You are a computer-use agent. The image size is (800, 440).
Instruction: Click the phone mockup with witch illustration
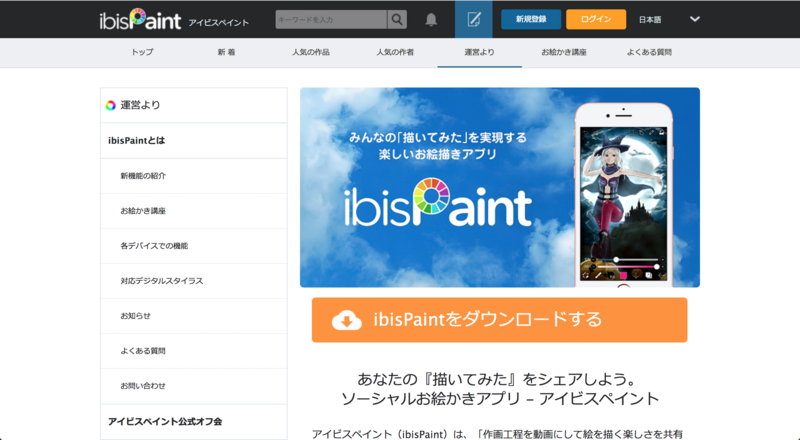623,197
